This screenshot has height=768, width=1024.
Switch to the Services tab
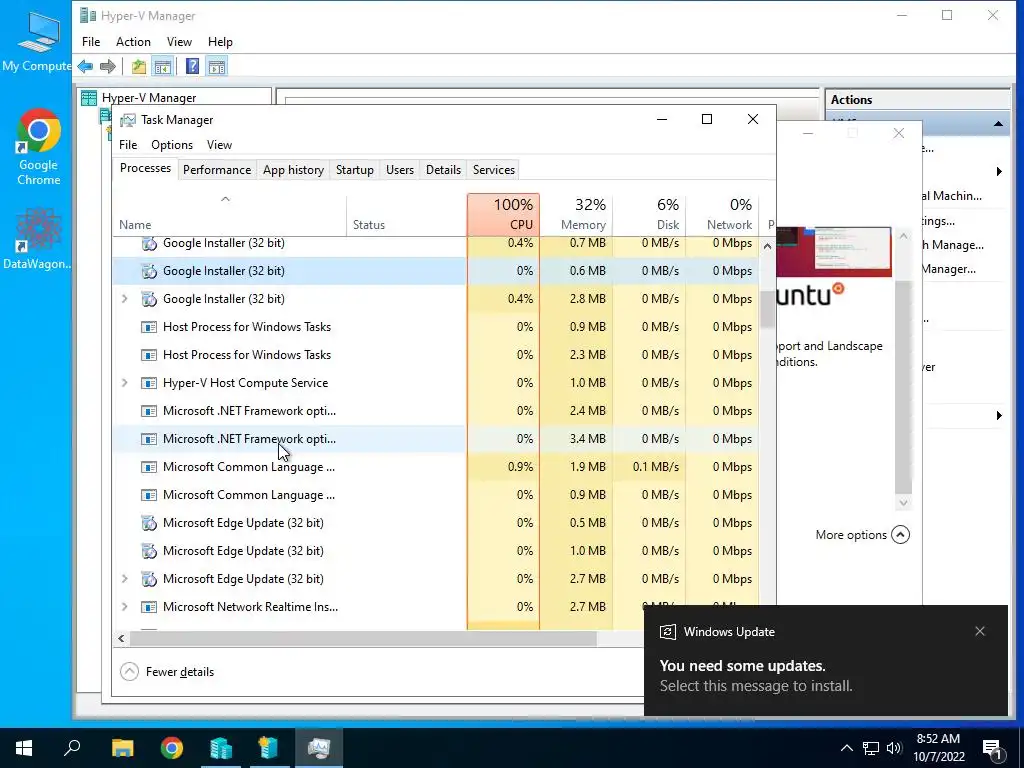click(x=494, y=170)
